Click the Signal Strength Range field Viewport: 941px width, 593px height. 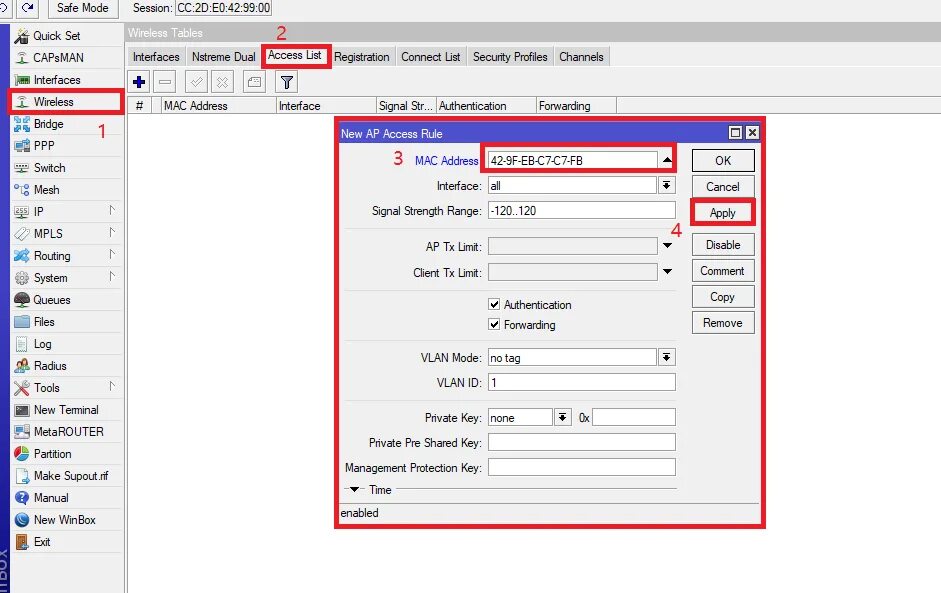pos(582,211)
